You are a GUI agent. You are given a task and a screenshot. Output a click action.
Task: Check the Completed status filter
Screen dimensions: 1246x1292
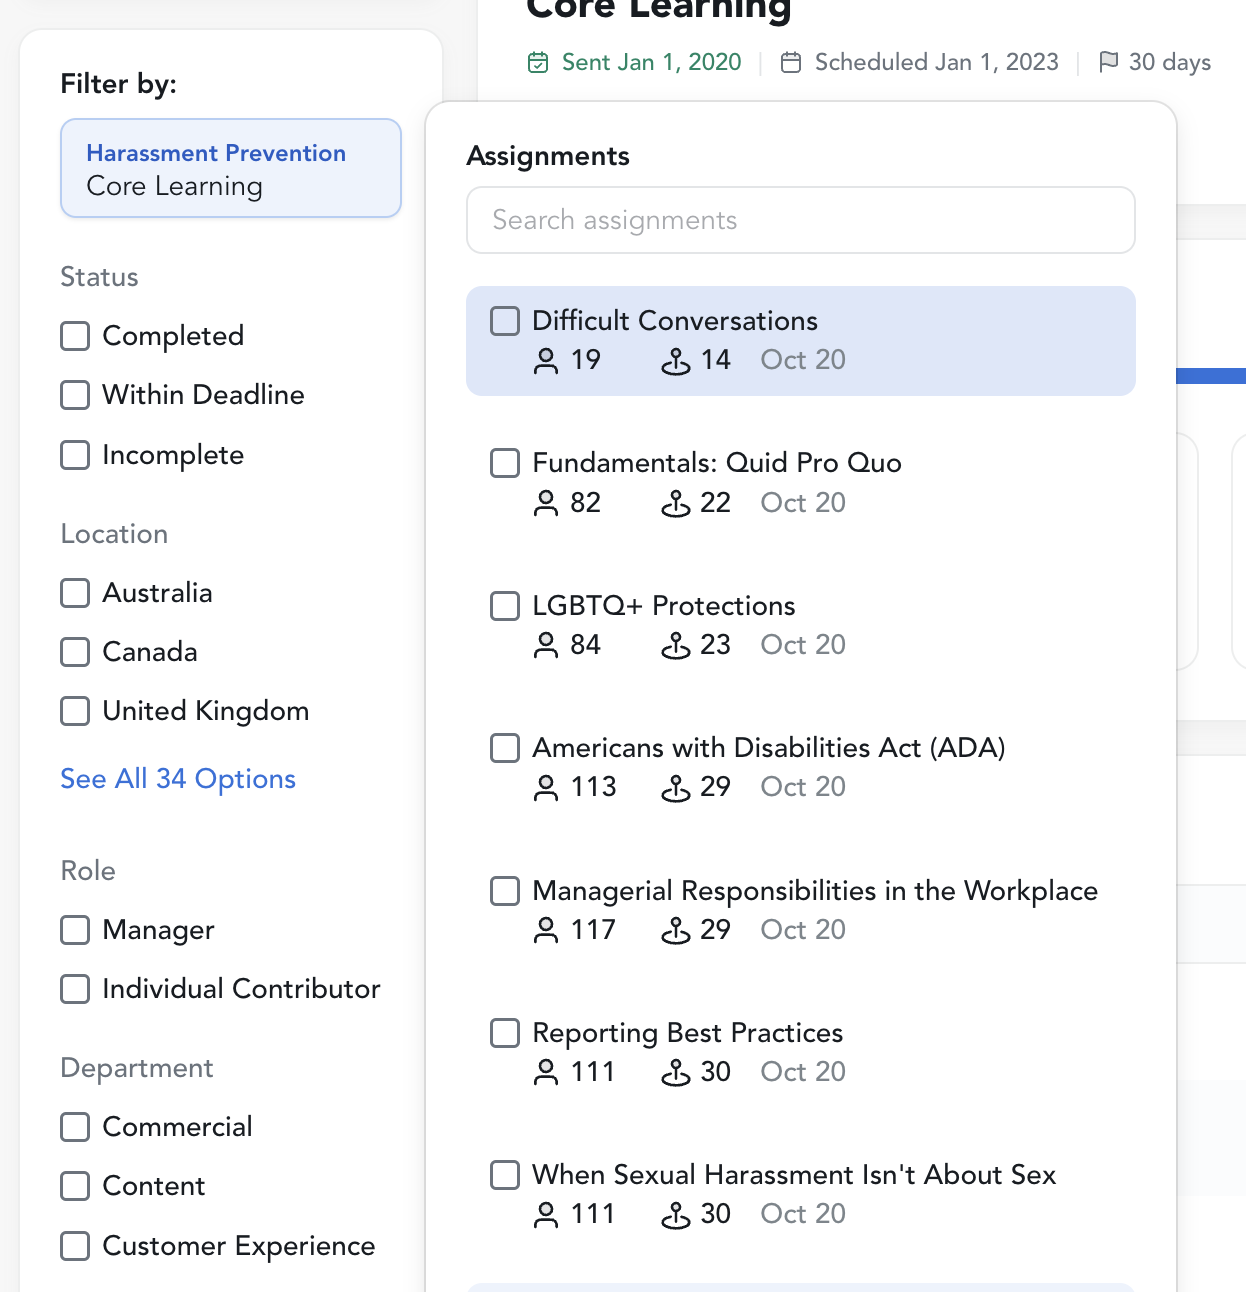click(75, 336)
